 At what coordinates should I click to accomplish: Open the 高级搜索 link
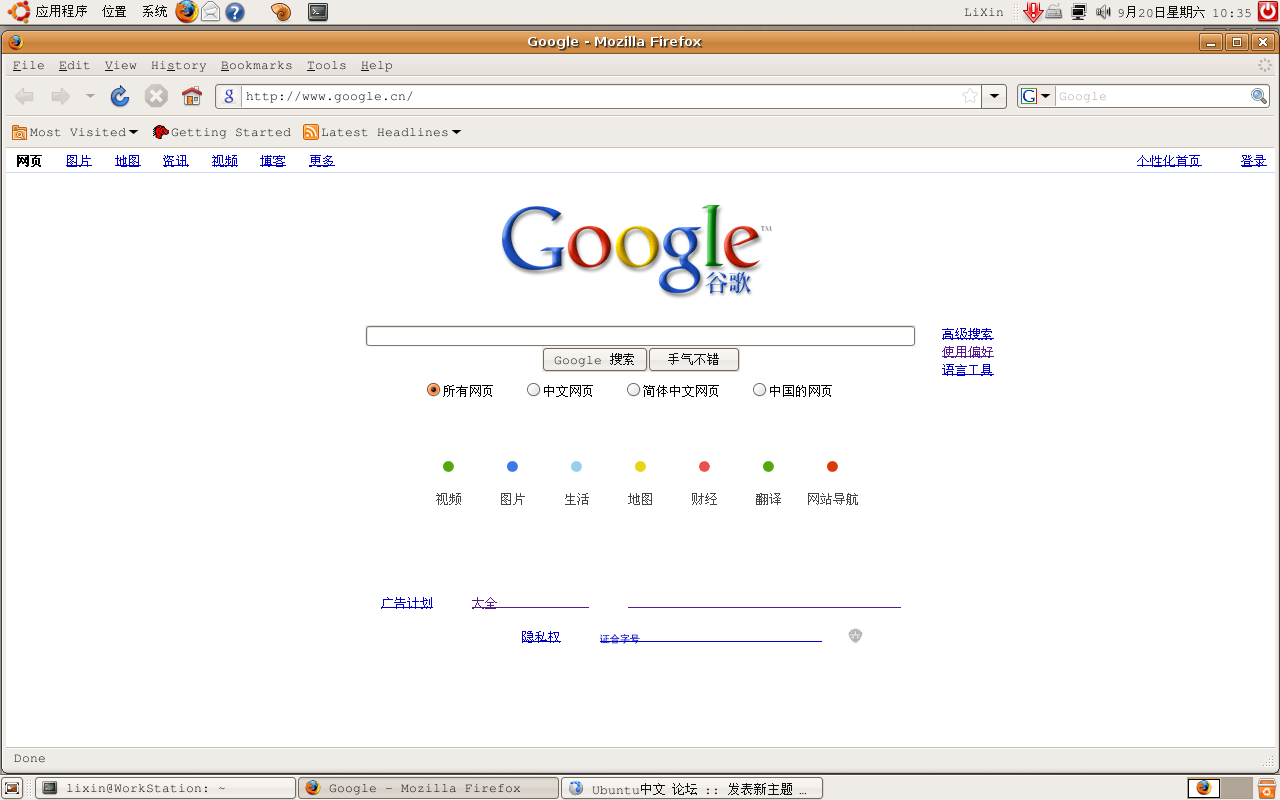click(967, 334)
